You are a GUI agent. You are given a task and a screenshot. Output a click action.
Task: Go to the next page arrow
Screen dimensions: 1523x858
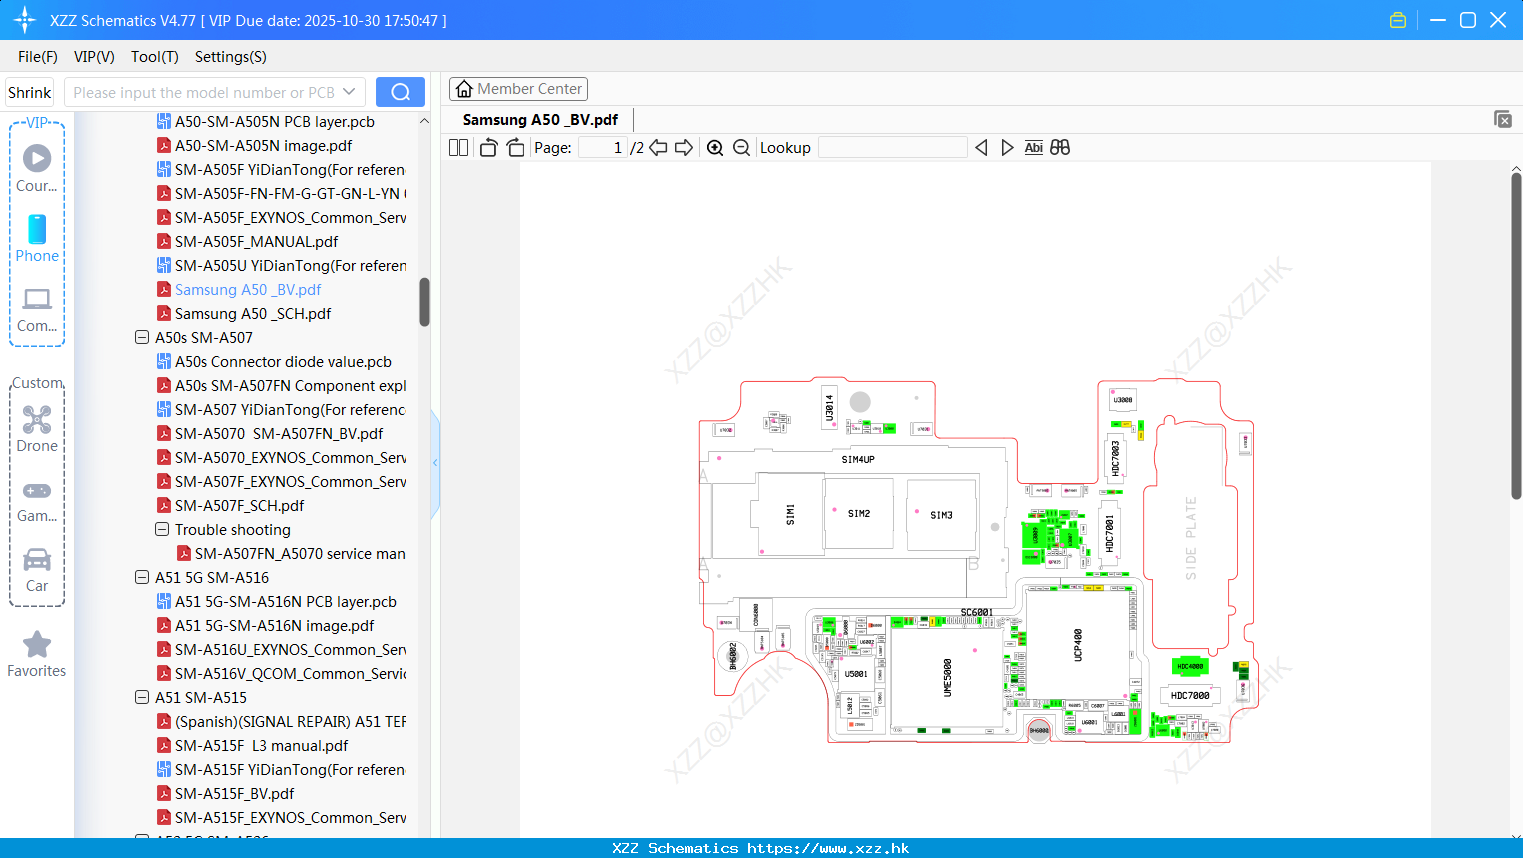(684, 147)
